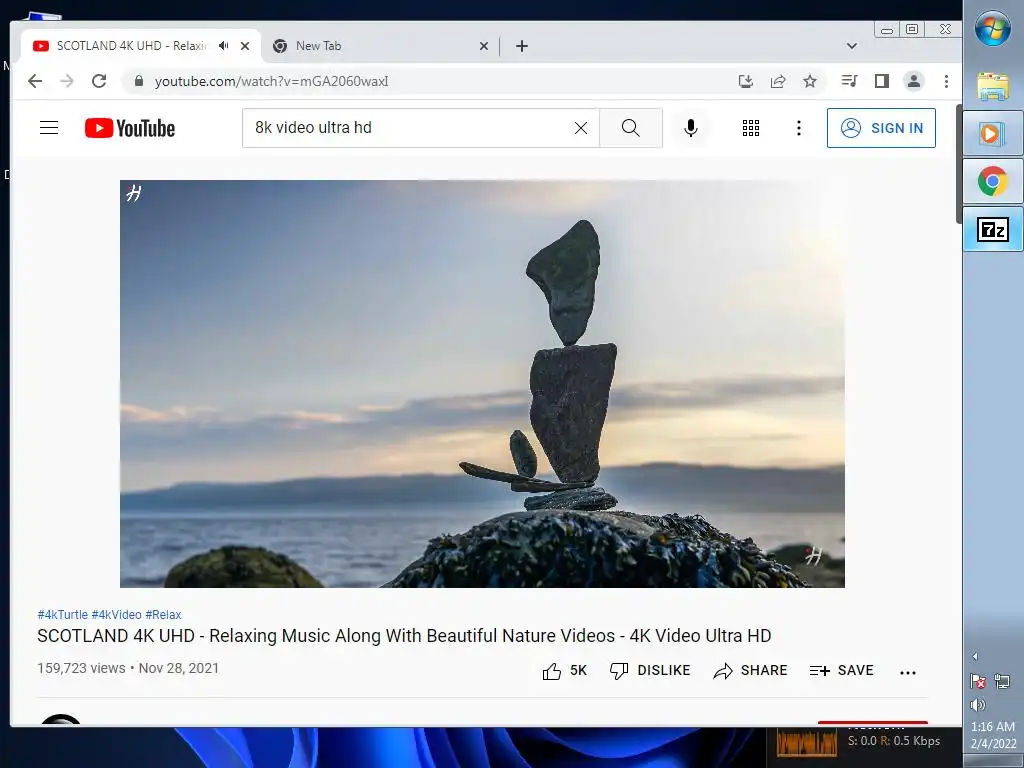Go back with the browser back arrow
Image resolution: width=1024 pixels, height=768 pixels.
pos(35,81)
